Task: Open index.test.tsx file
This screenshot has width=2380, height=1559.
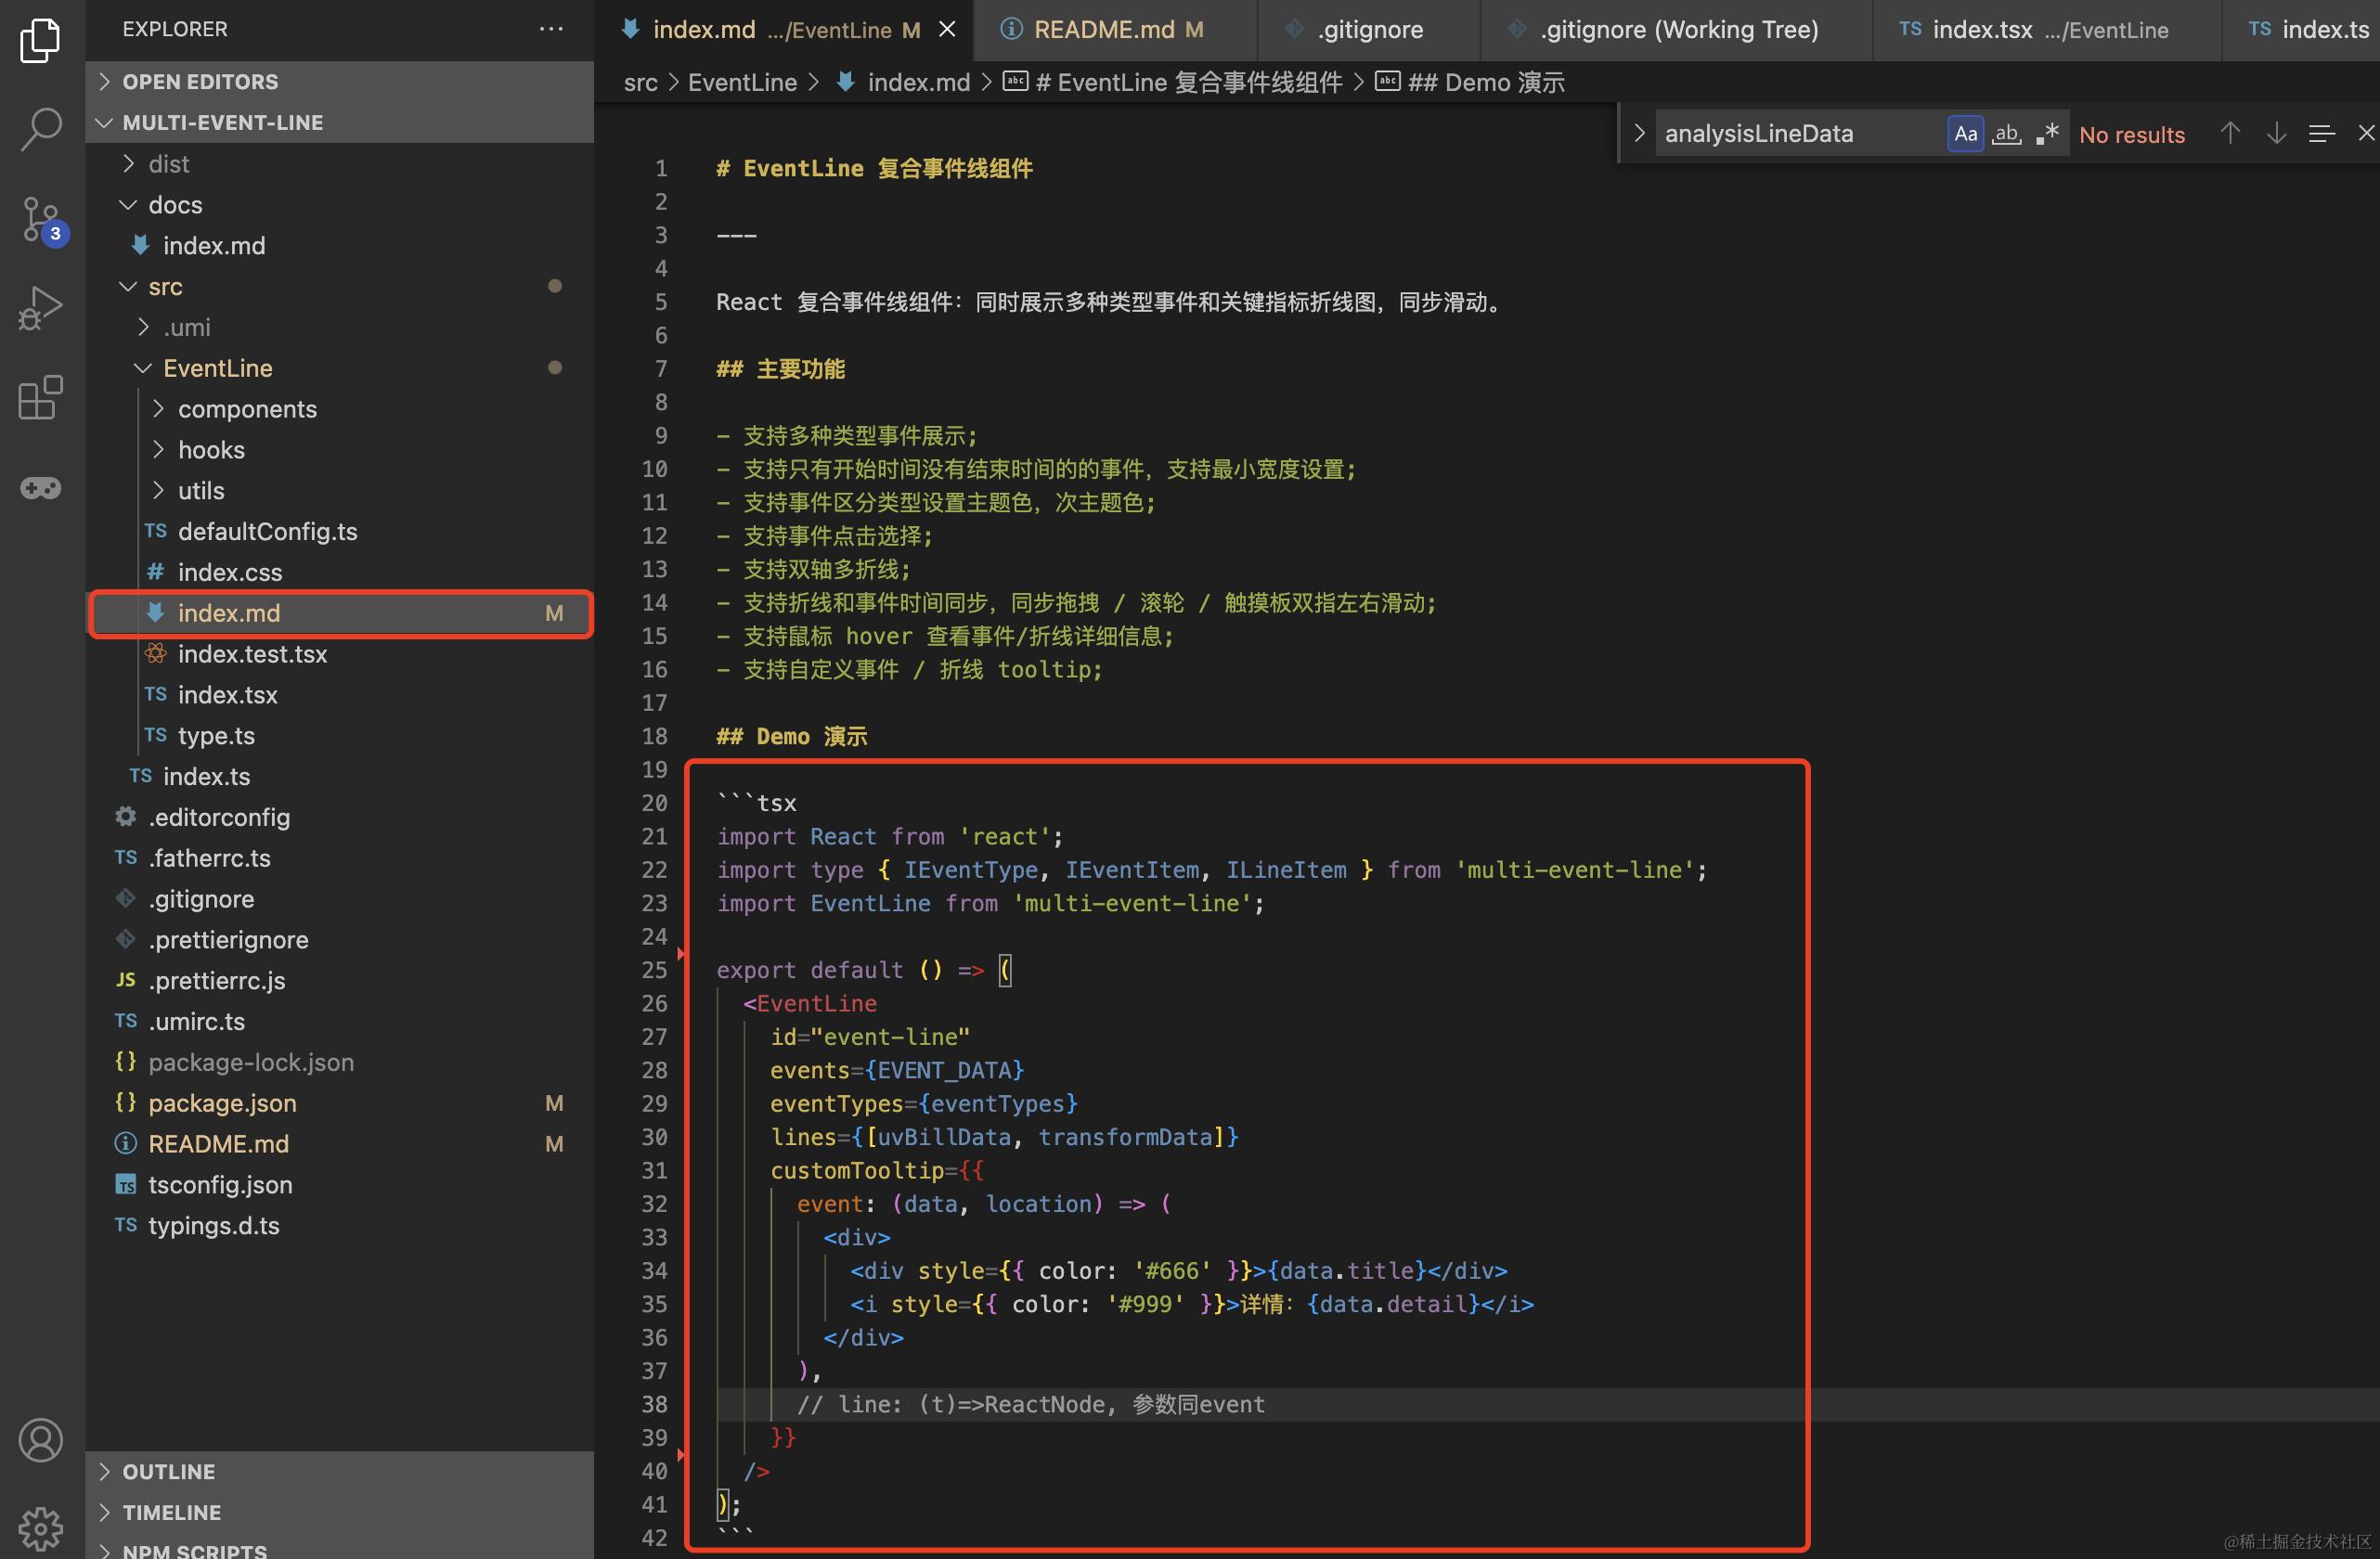Action: pyautogui.click(x=339, y=654)
